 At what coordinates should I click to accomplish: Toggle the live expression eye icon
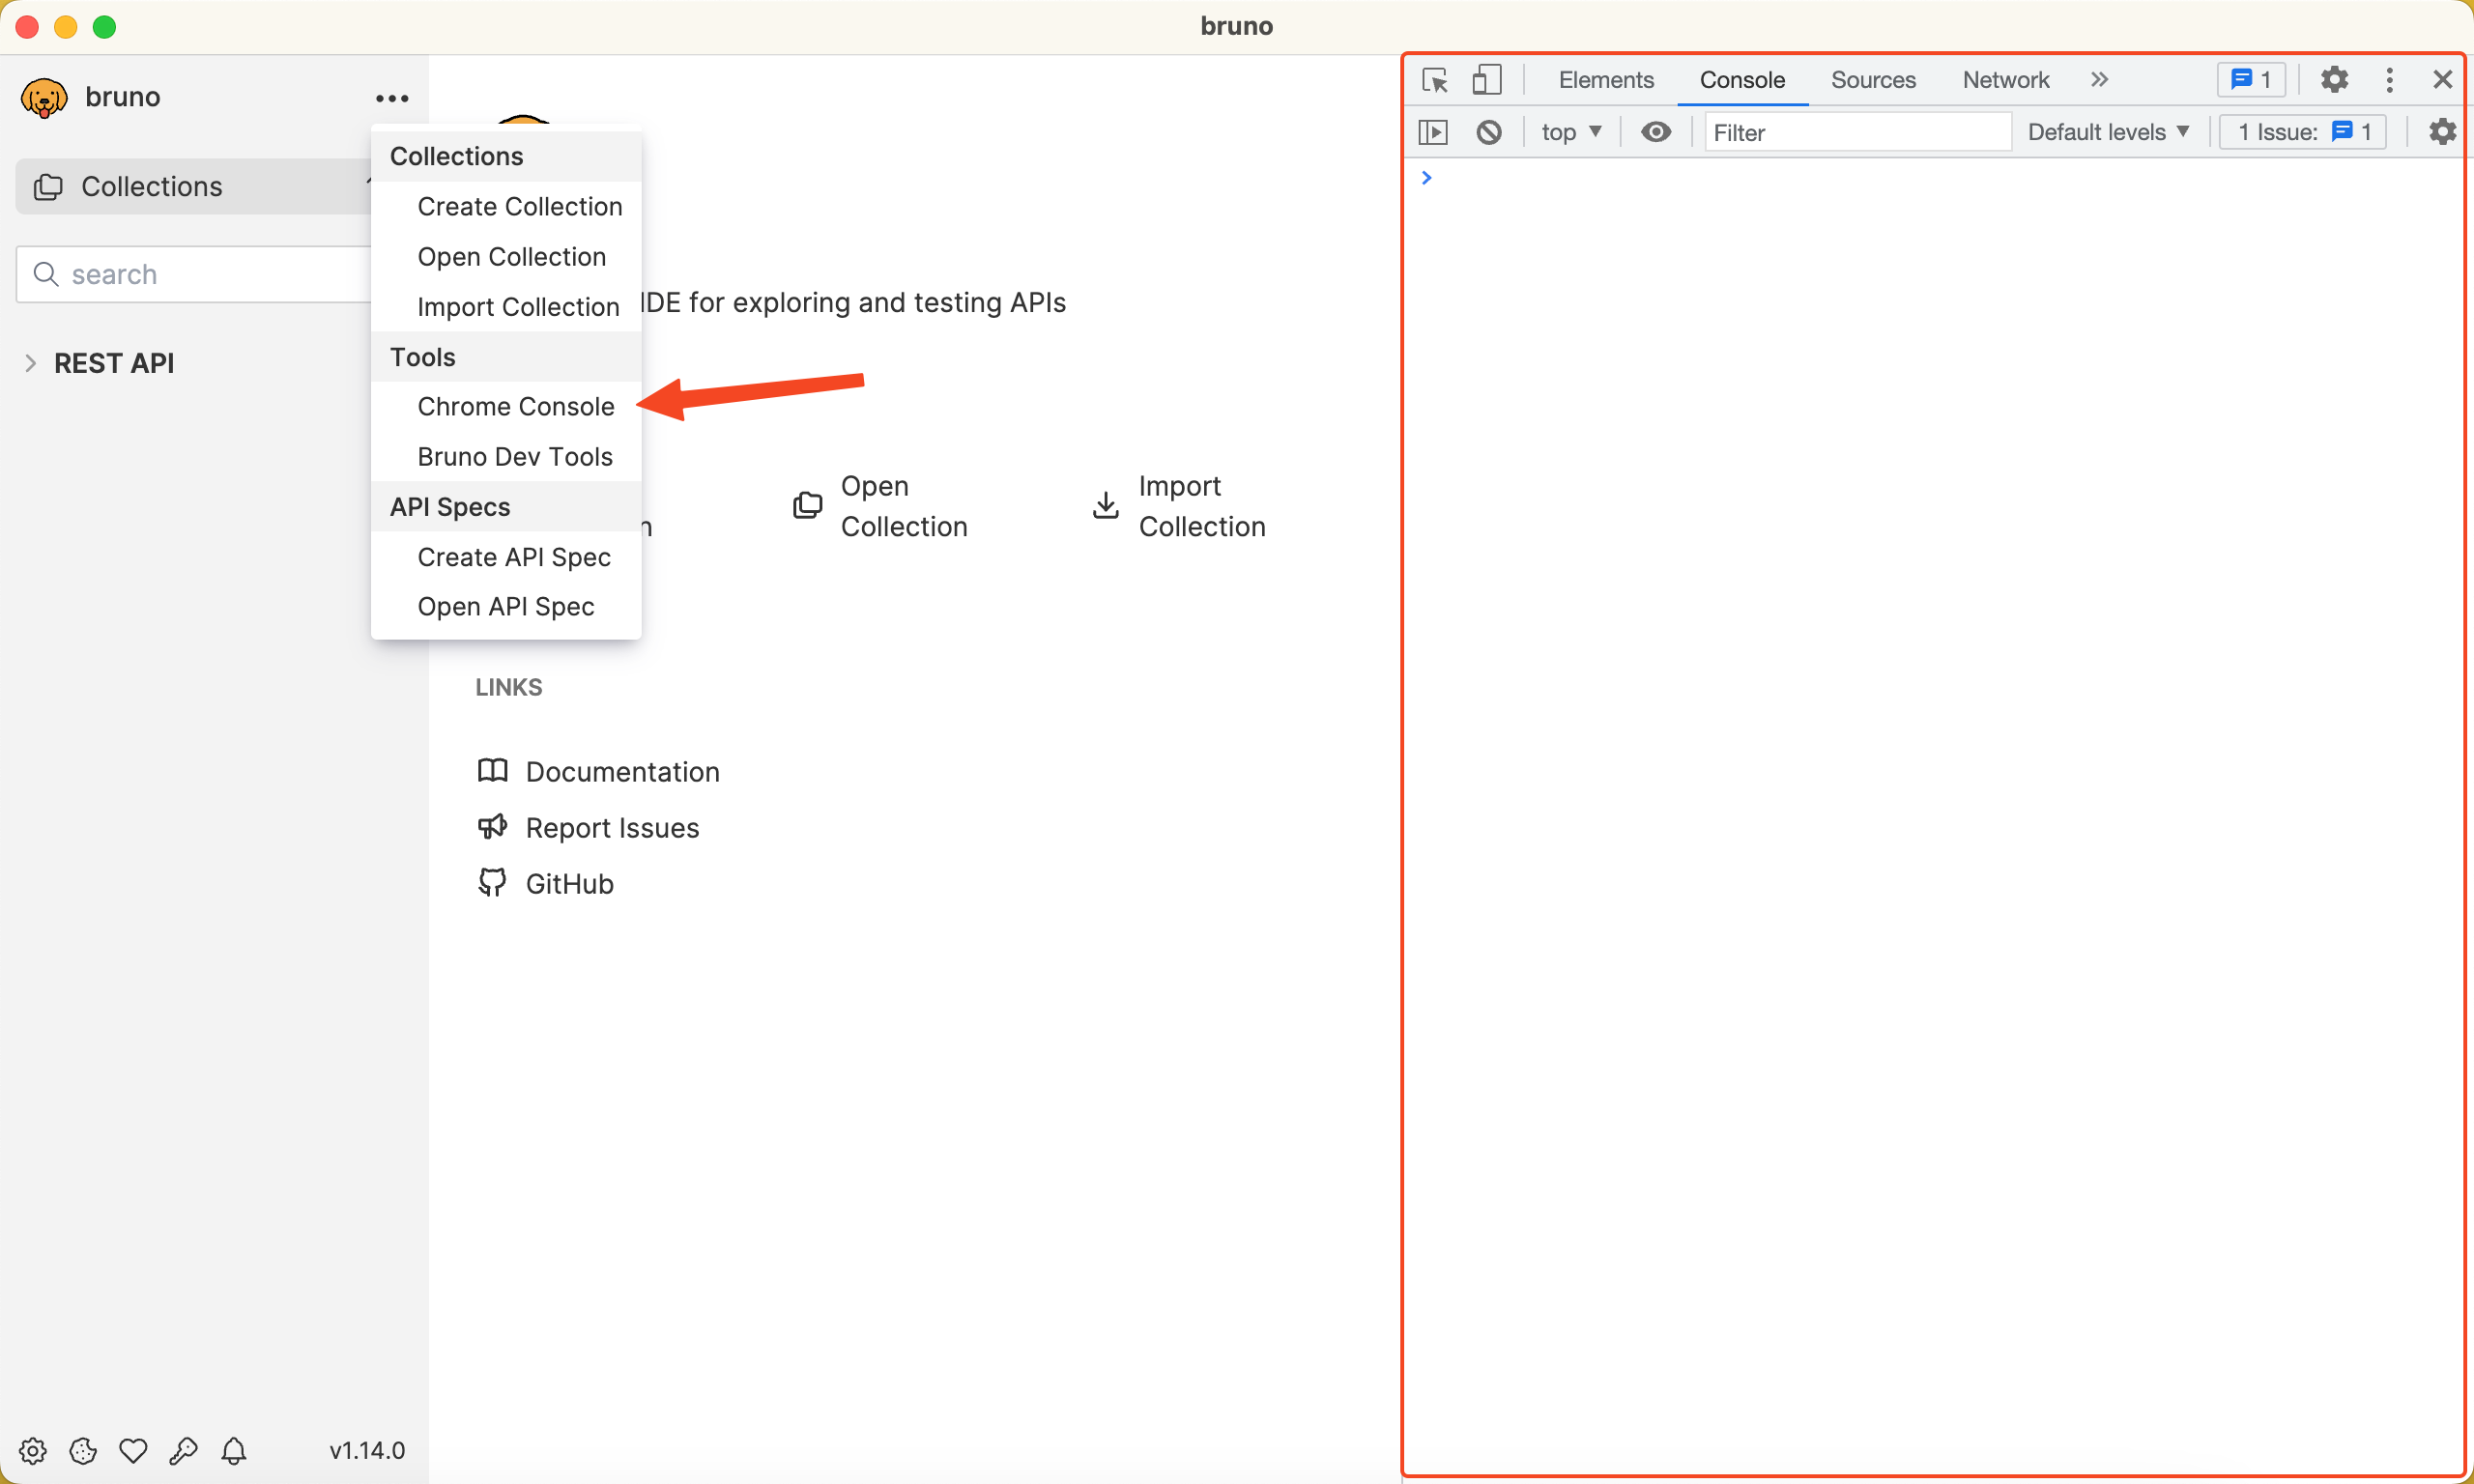1656,132
